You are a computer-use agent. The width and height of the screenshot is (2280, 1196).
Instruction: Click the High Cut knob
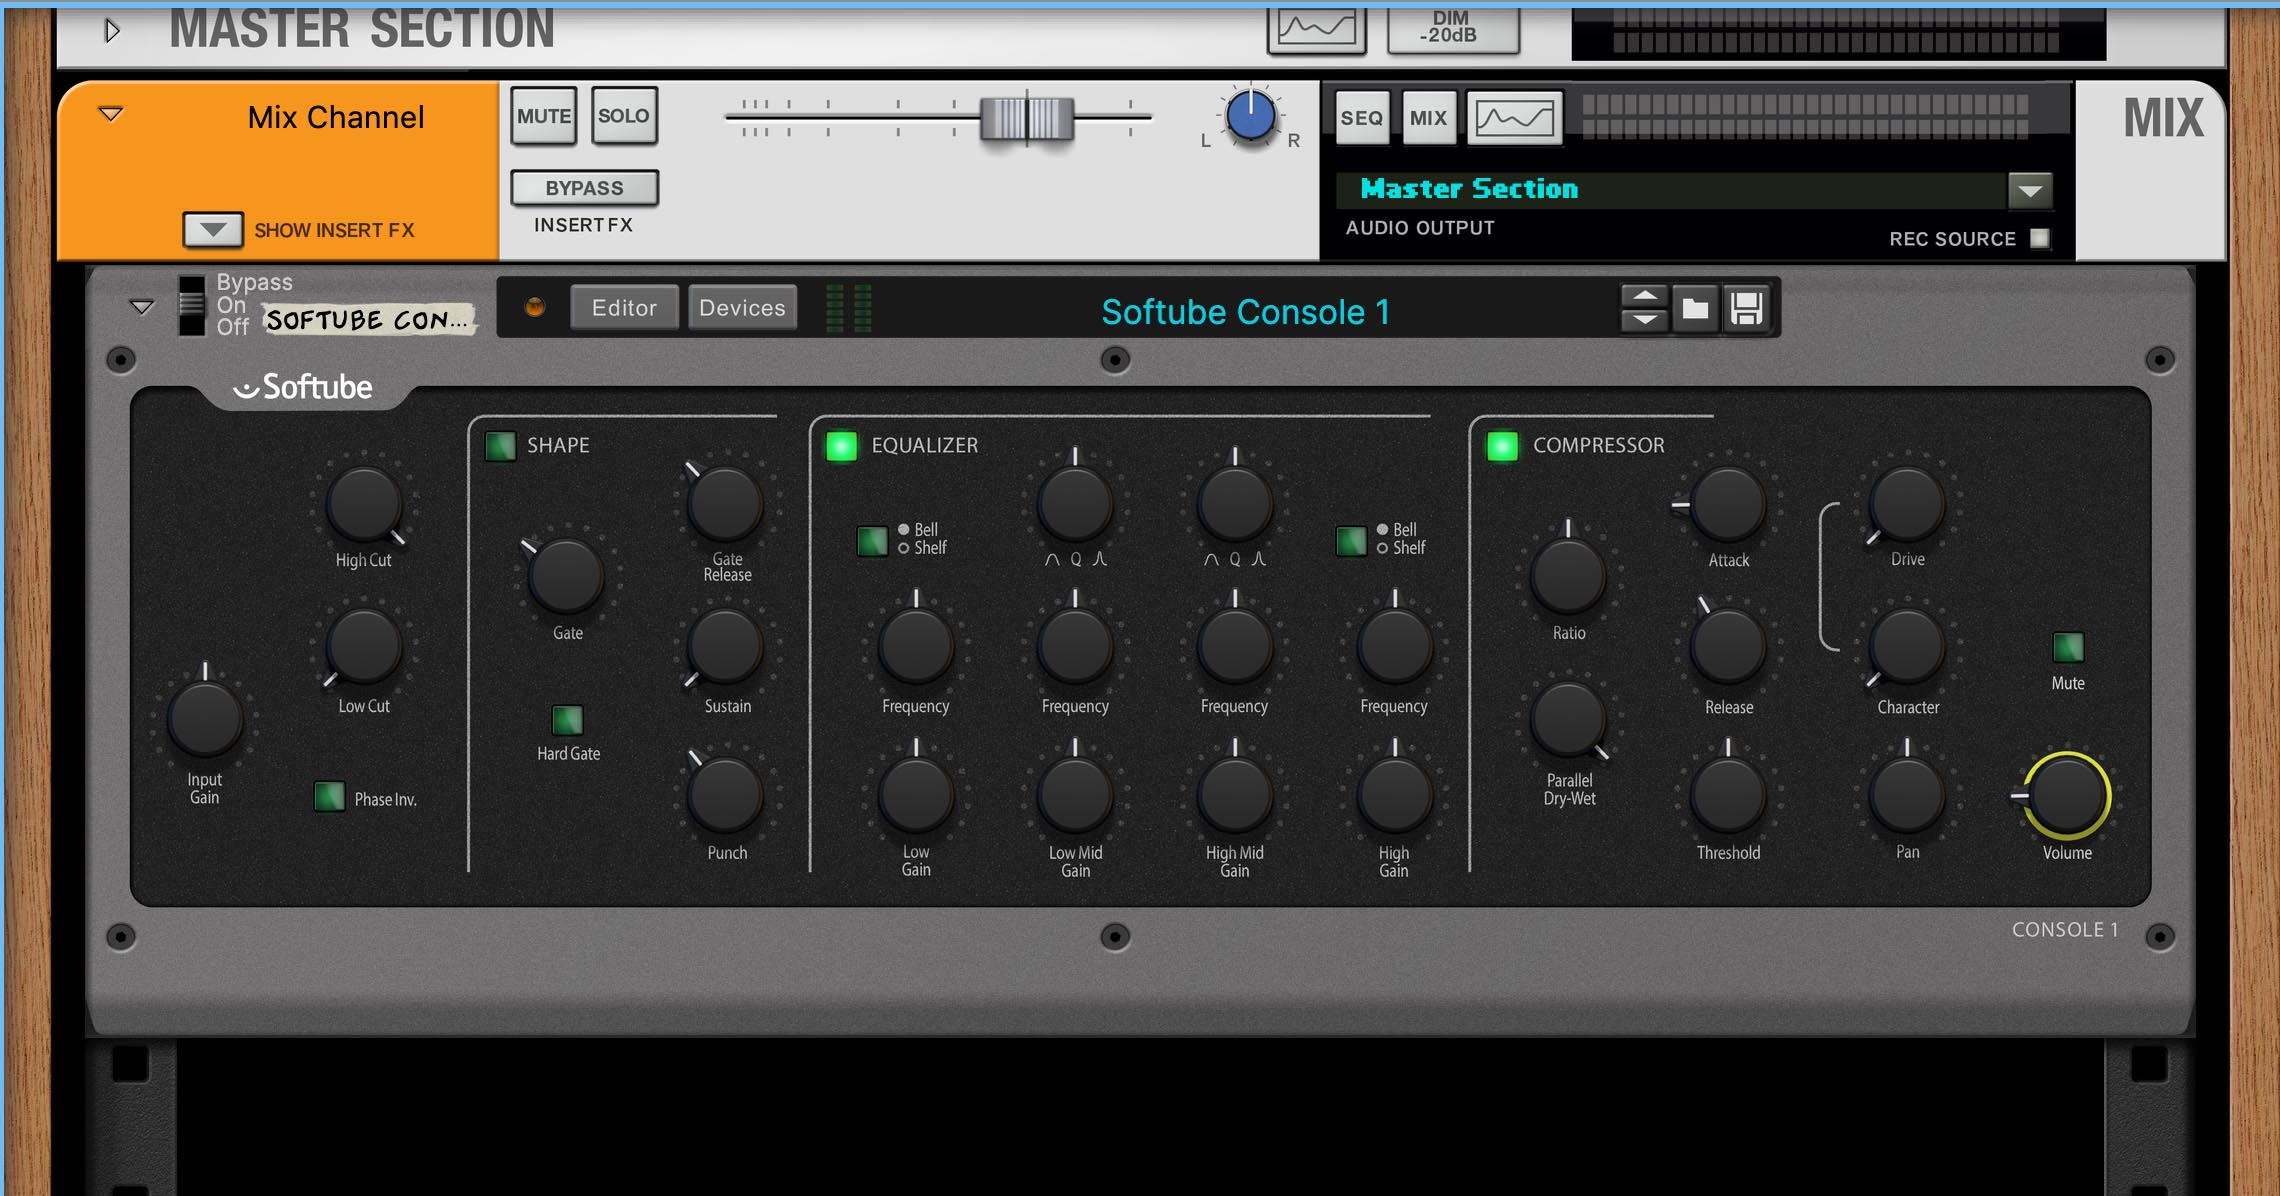click(x=365, y=505)
